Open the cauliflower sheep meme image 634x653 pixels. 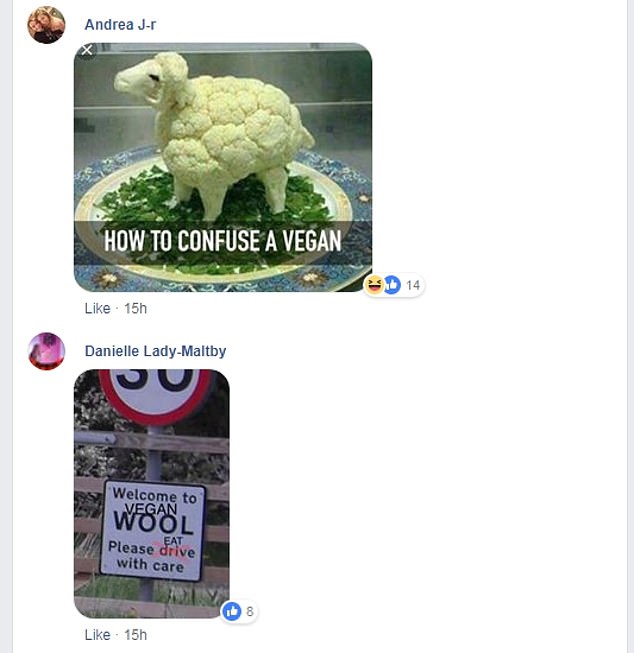[223, 167]
